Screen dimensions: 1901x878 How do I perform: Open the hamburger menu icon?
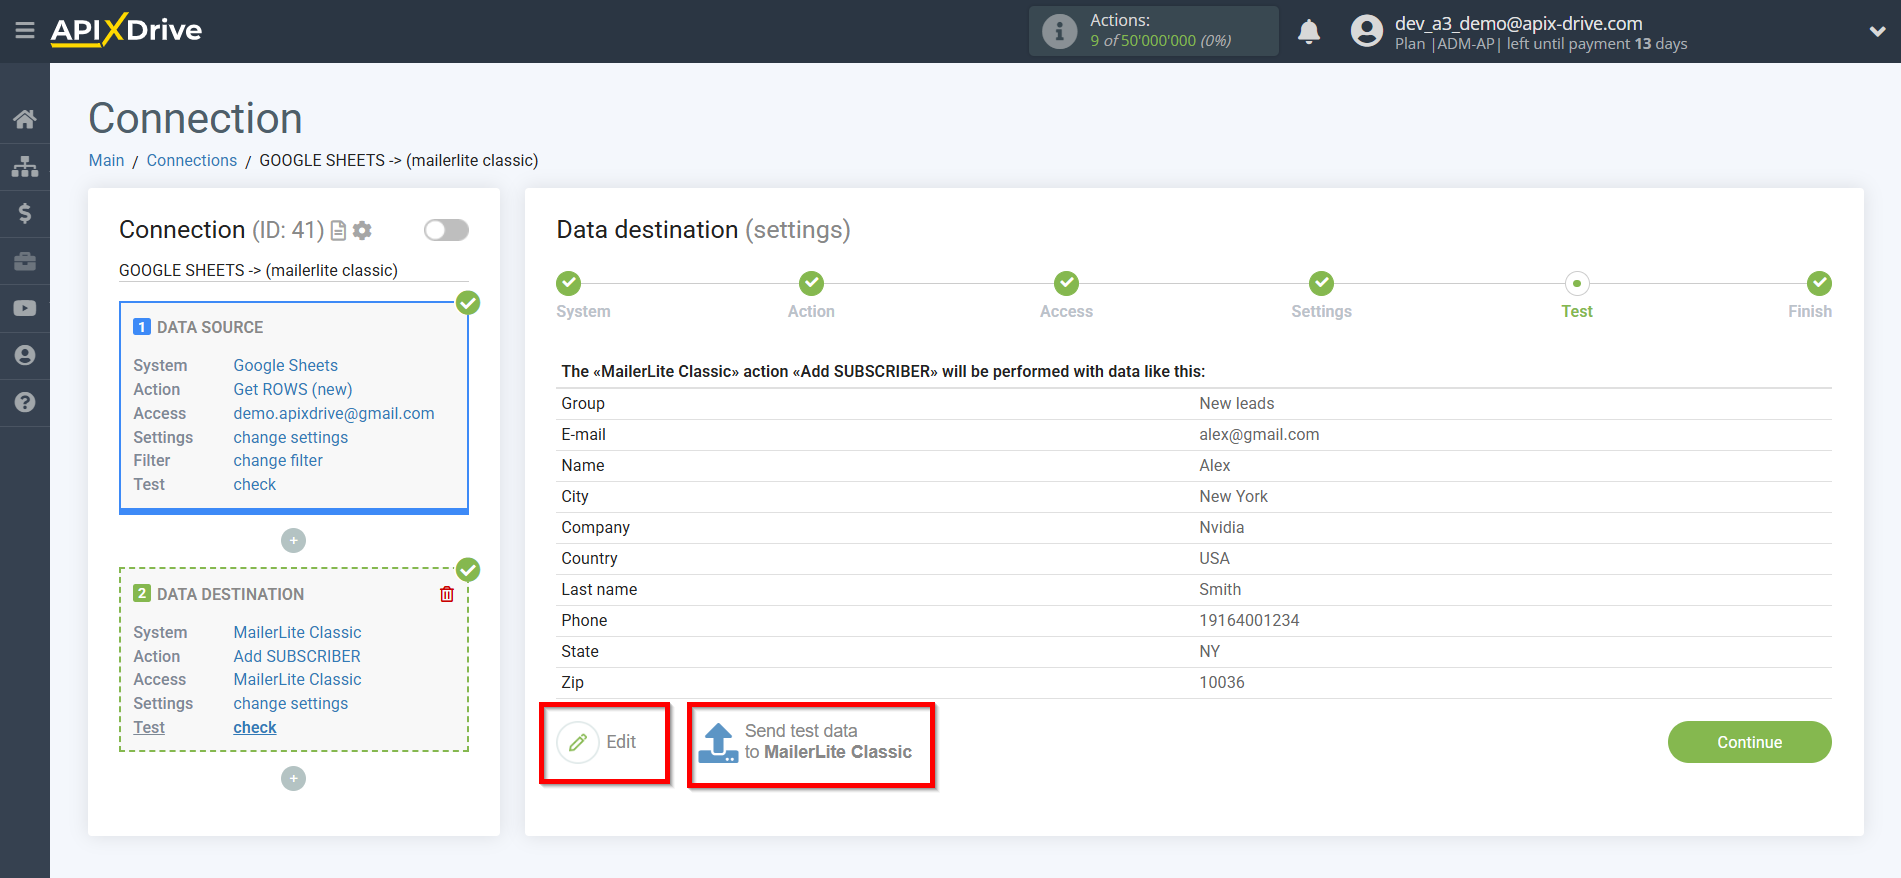point(25,31)
